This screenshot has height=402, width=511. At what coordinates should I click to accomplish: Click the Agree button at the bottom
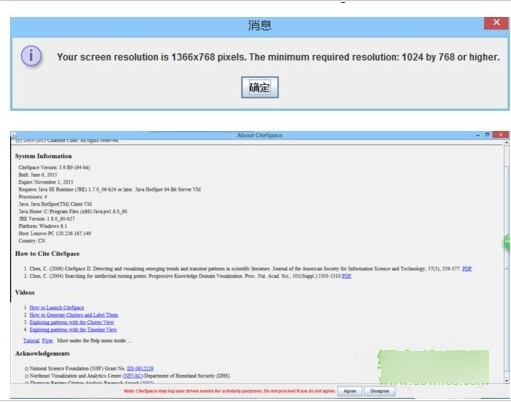coord(350,391)
